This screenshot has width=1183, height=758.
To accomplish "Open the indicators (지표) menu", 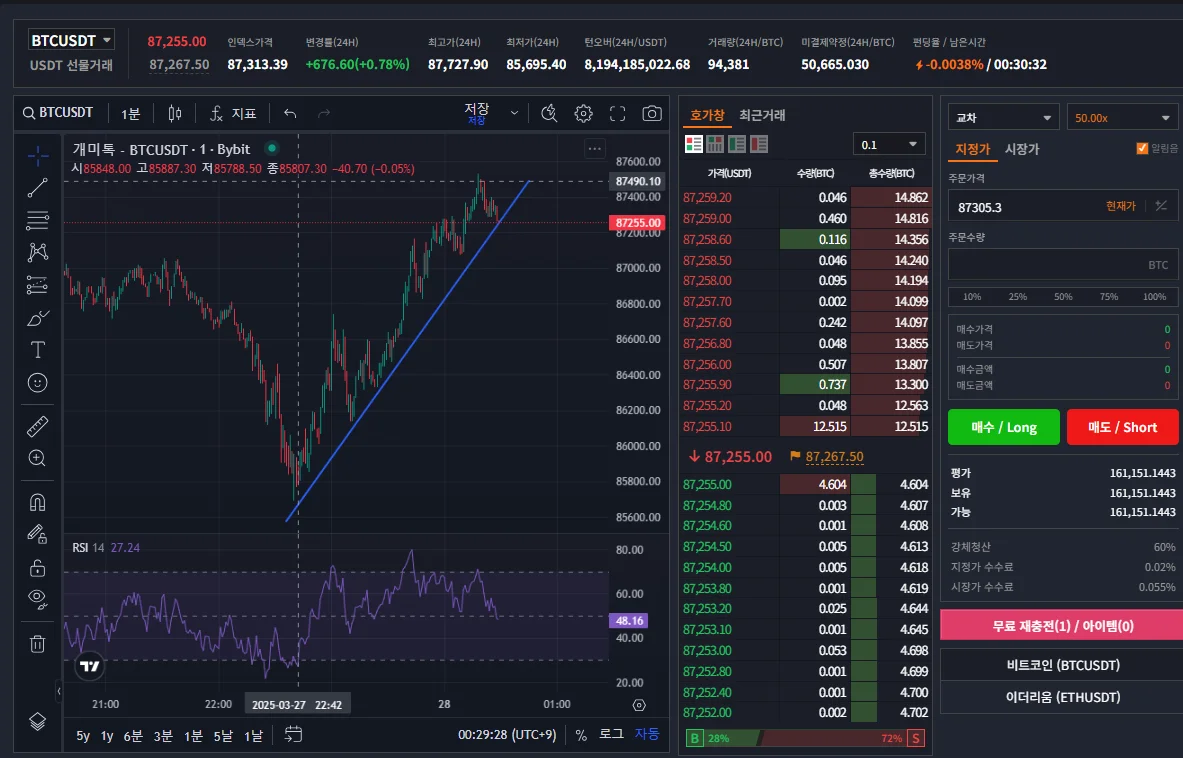I will [x=233, y=114].
